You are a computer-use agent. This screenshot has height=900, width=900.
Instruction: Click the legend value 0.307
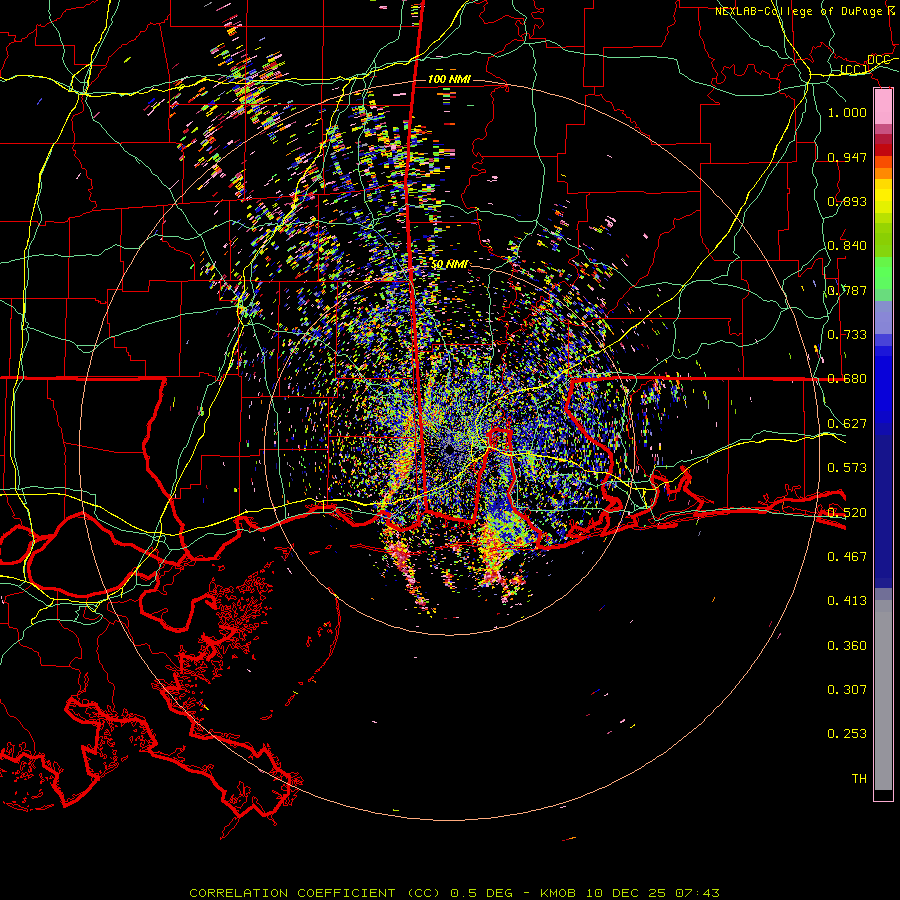[x=847, y=689]
